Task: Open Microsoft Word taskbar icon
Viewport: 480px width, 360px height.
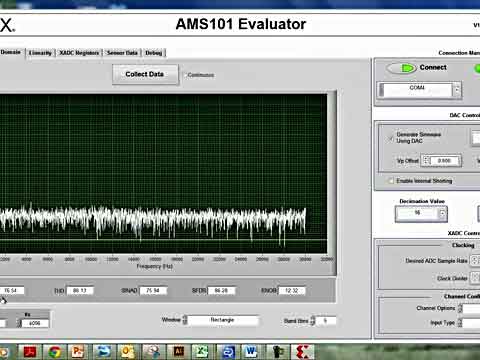Action: click(x=251, y=352)
